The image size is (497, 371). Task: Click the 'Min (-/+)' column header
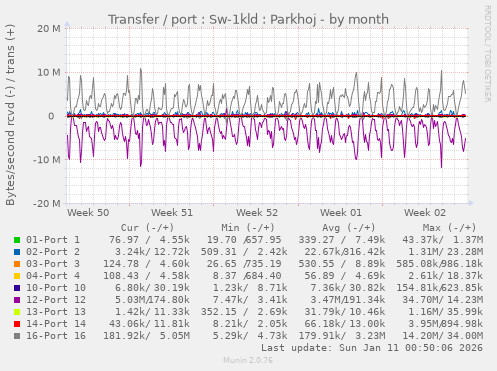pyautogui.click(x=248, y=228)
